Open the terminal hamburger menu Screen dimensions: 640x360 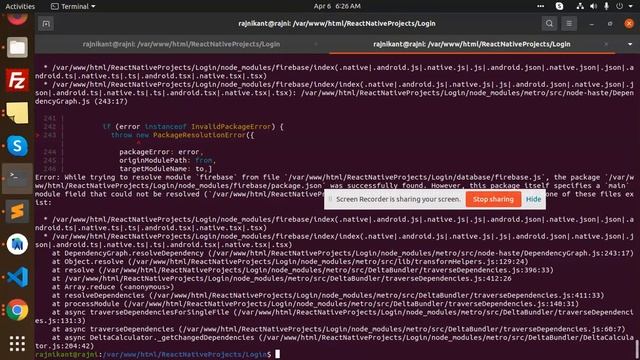[x=569, y=24]
